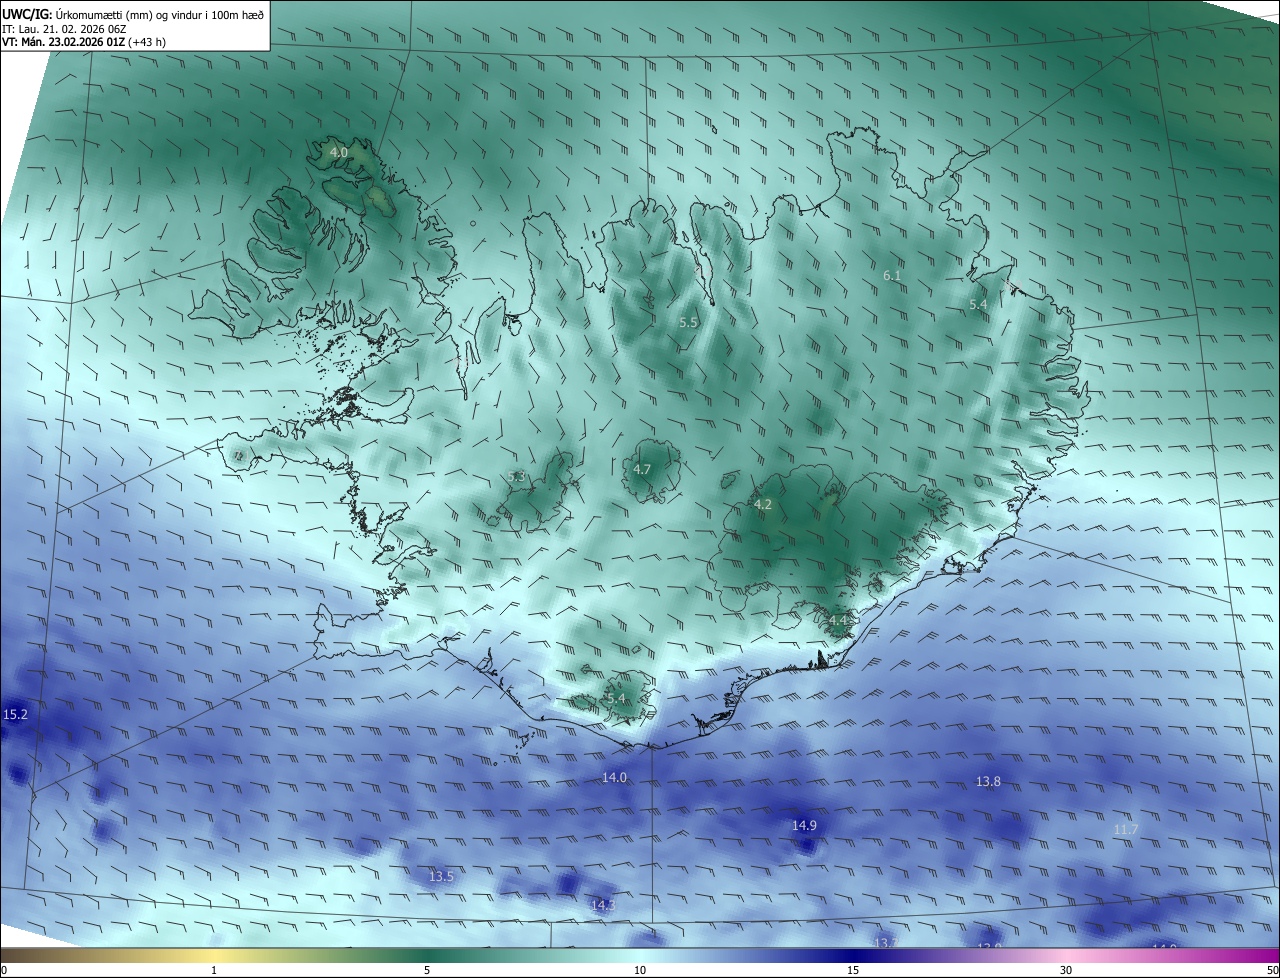The width and height of the screenshot is (1280, 978).
Task: Click the 4.4 value label
Action: click(837, 621)
